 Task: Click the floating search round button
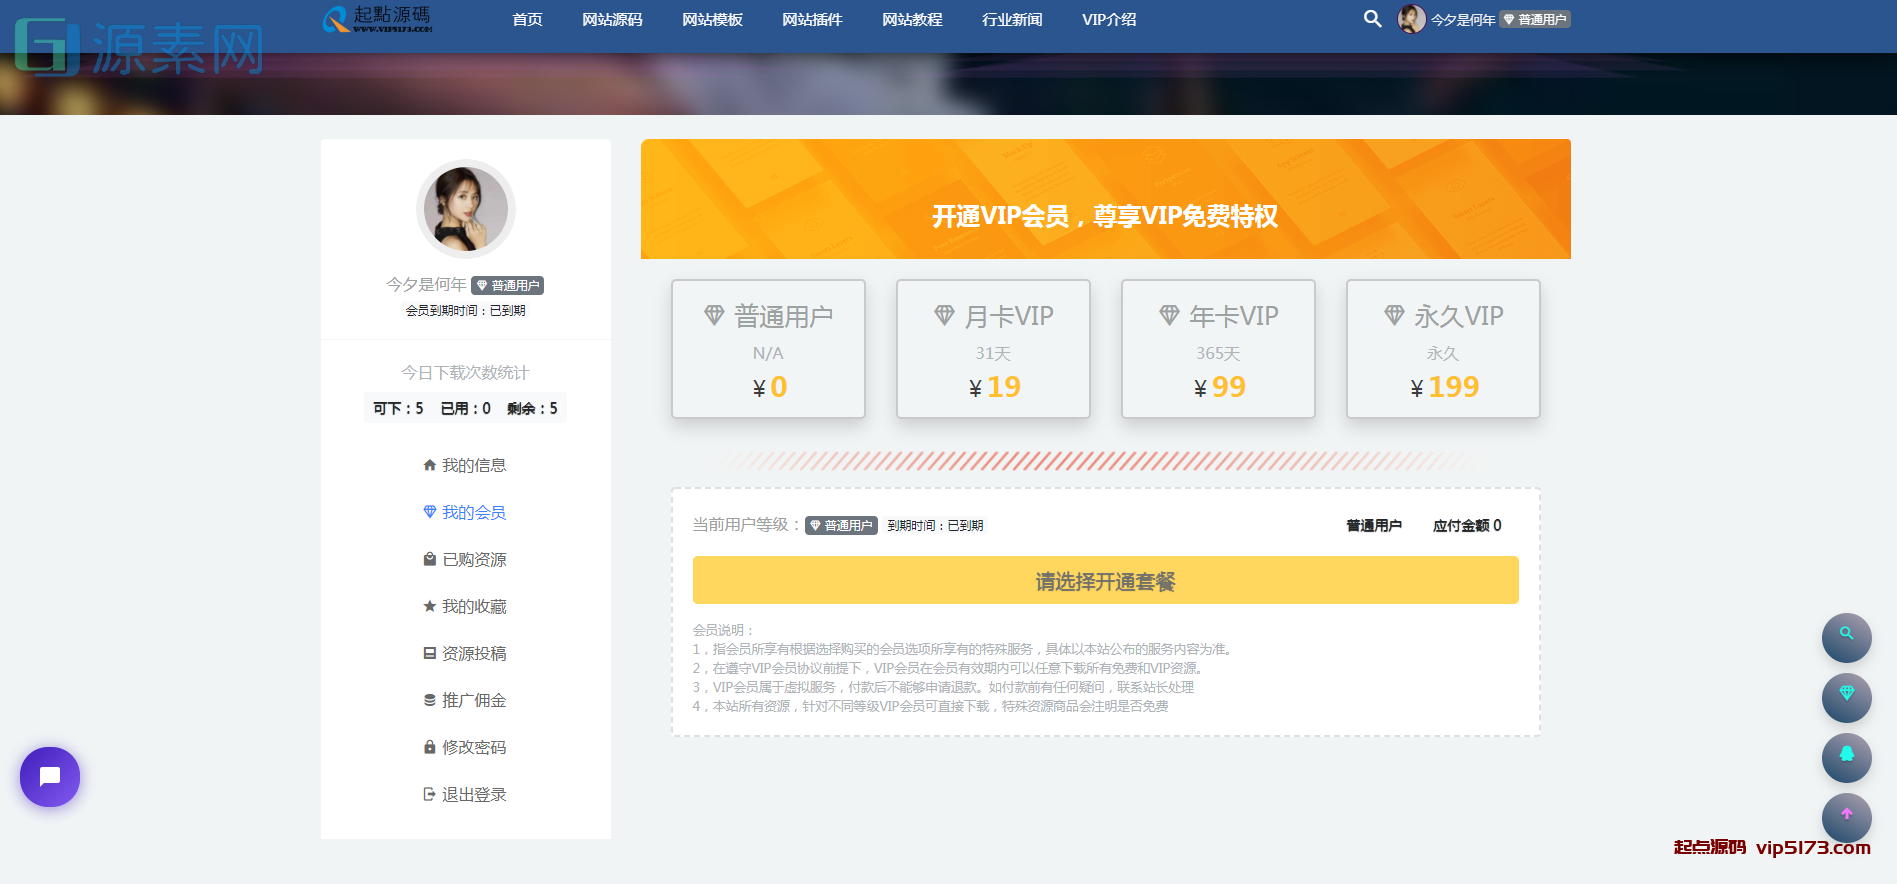pos(1846,637)
